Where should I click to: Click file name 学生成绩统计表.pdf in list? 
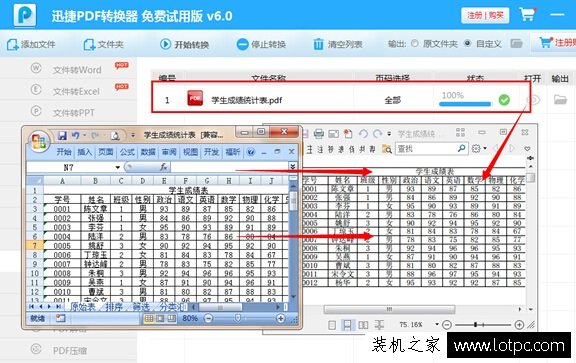[246, 100]
